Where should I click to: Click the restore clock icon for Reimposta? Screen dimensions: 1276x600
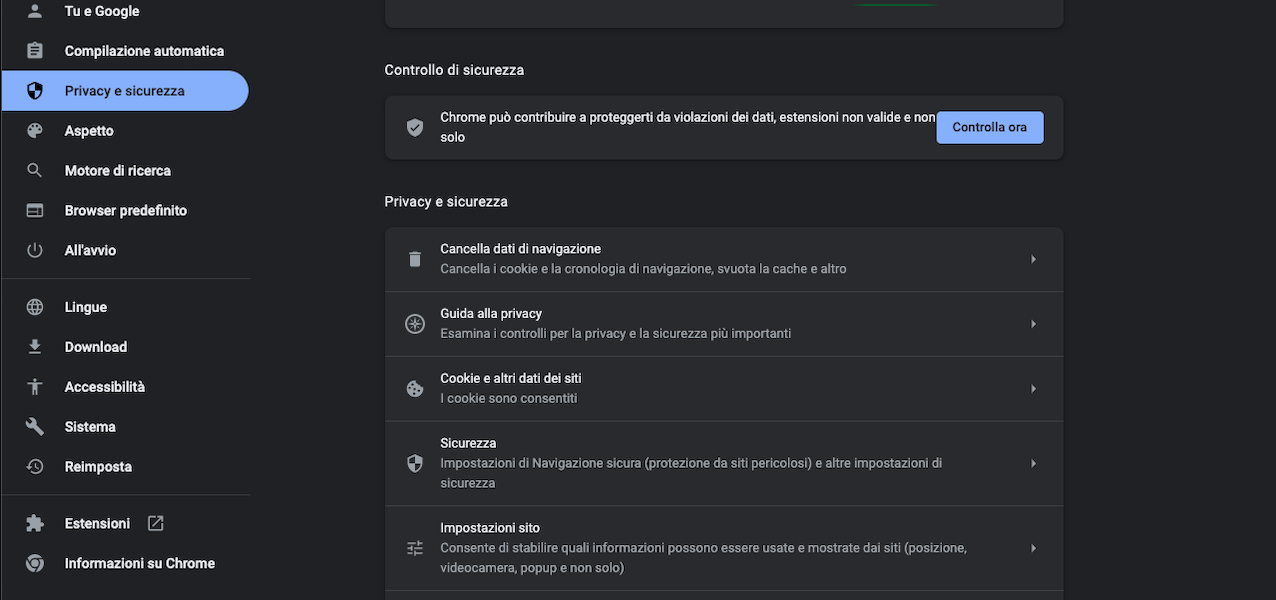(x=35, y=467)
